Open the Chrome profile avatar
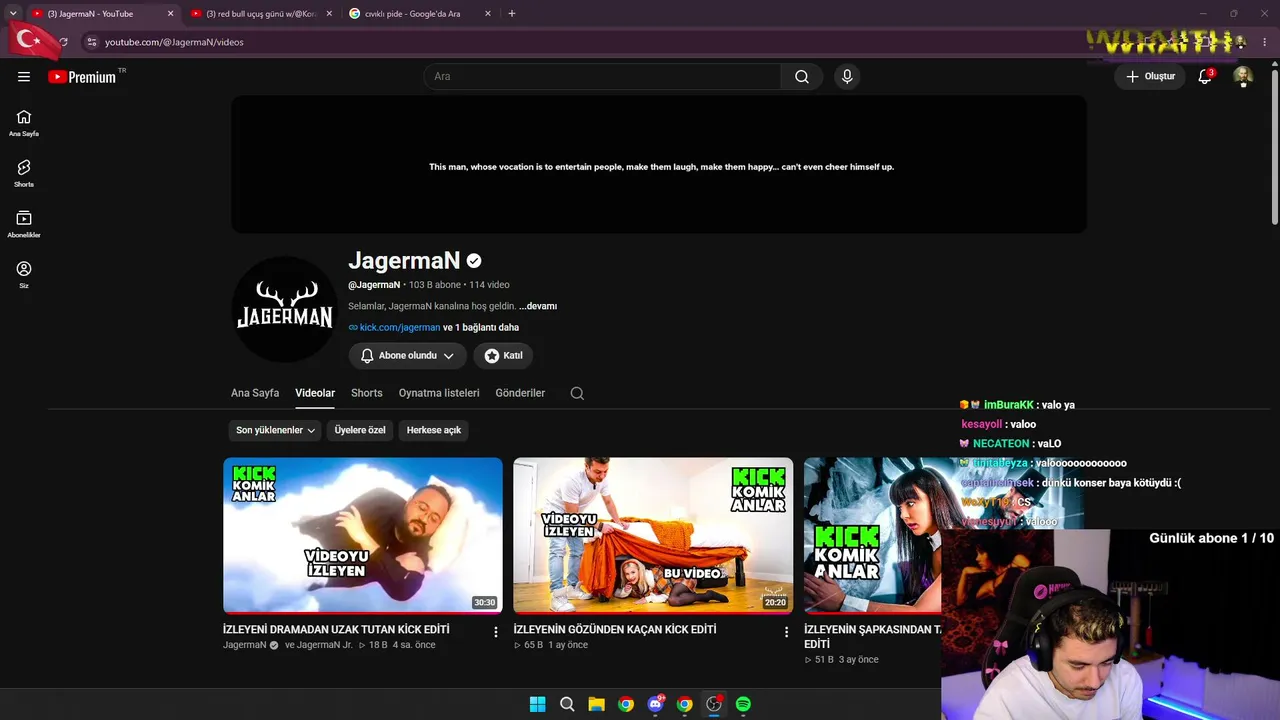This screenshot has height=720, width=1280. click(1241, 42)
